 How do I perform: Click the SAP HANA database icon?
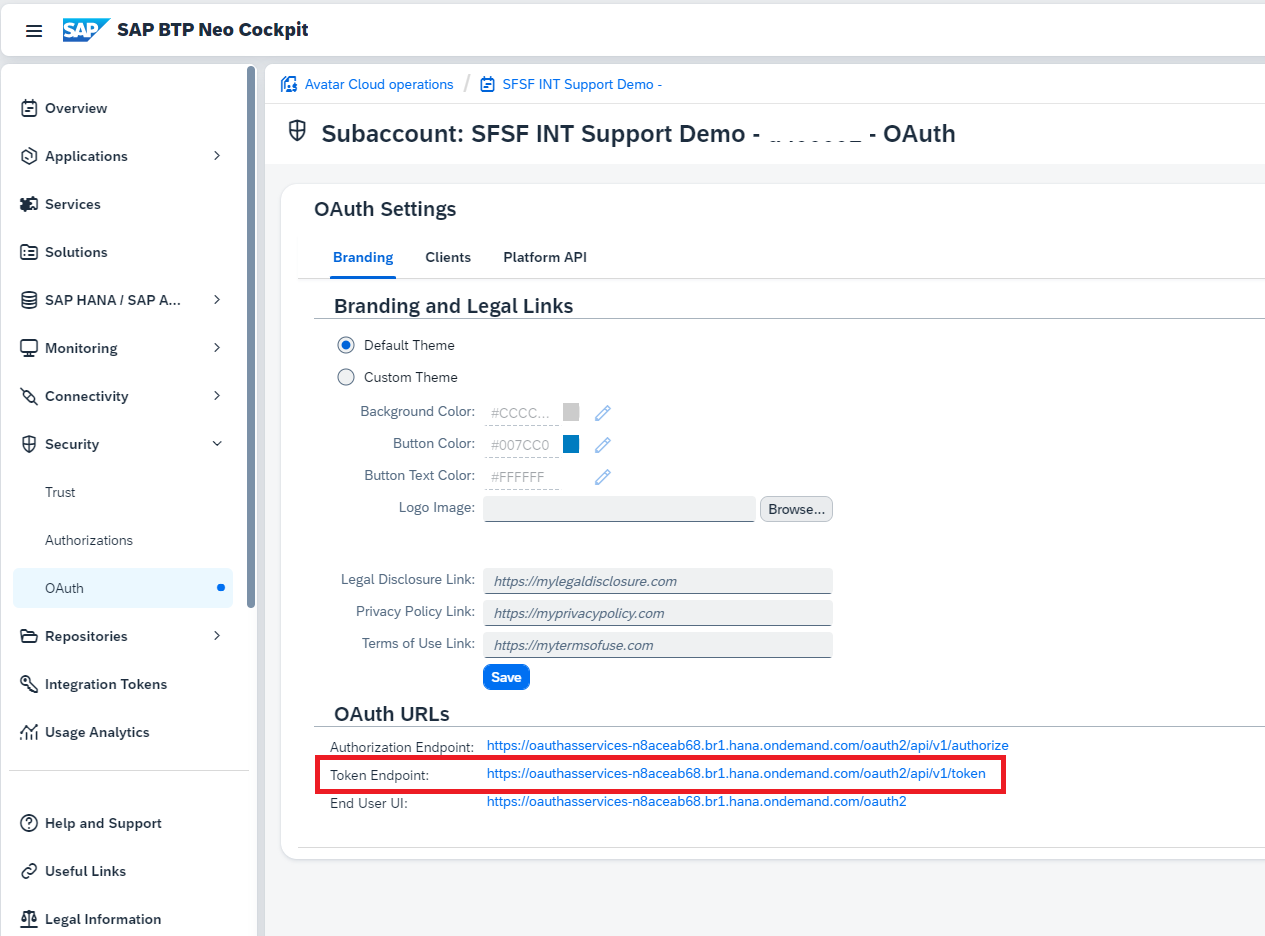tap(29, 300)
